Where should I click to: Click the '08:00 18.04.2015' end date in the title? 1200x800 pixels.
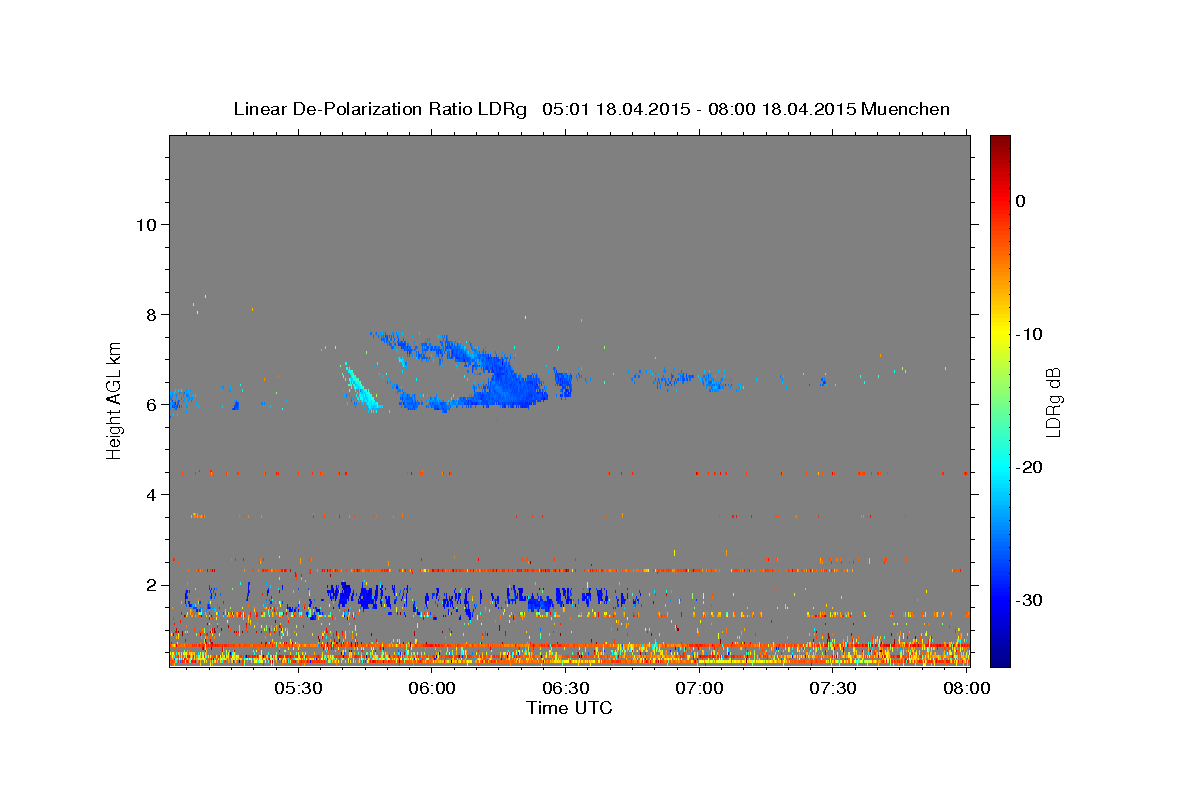click(x=783, y=109)
